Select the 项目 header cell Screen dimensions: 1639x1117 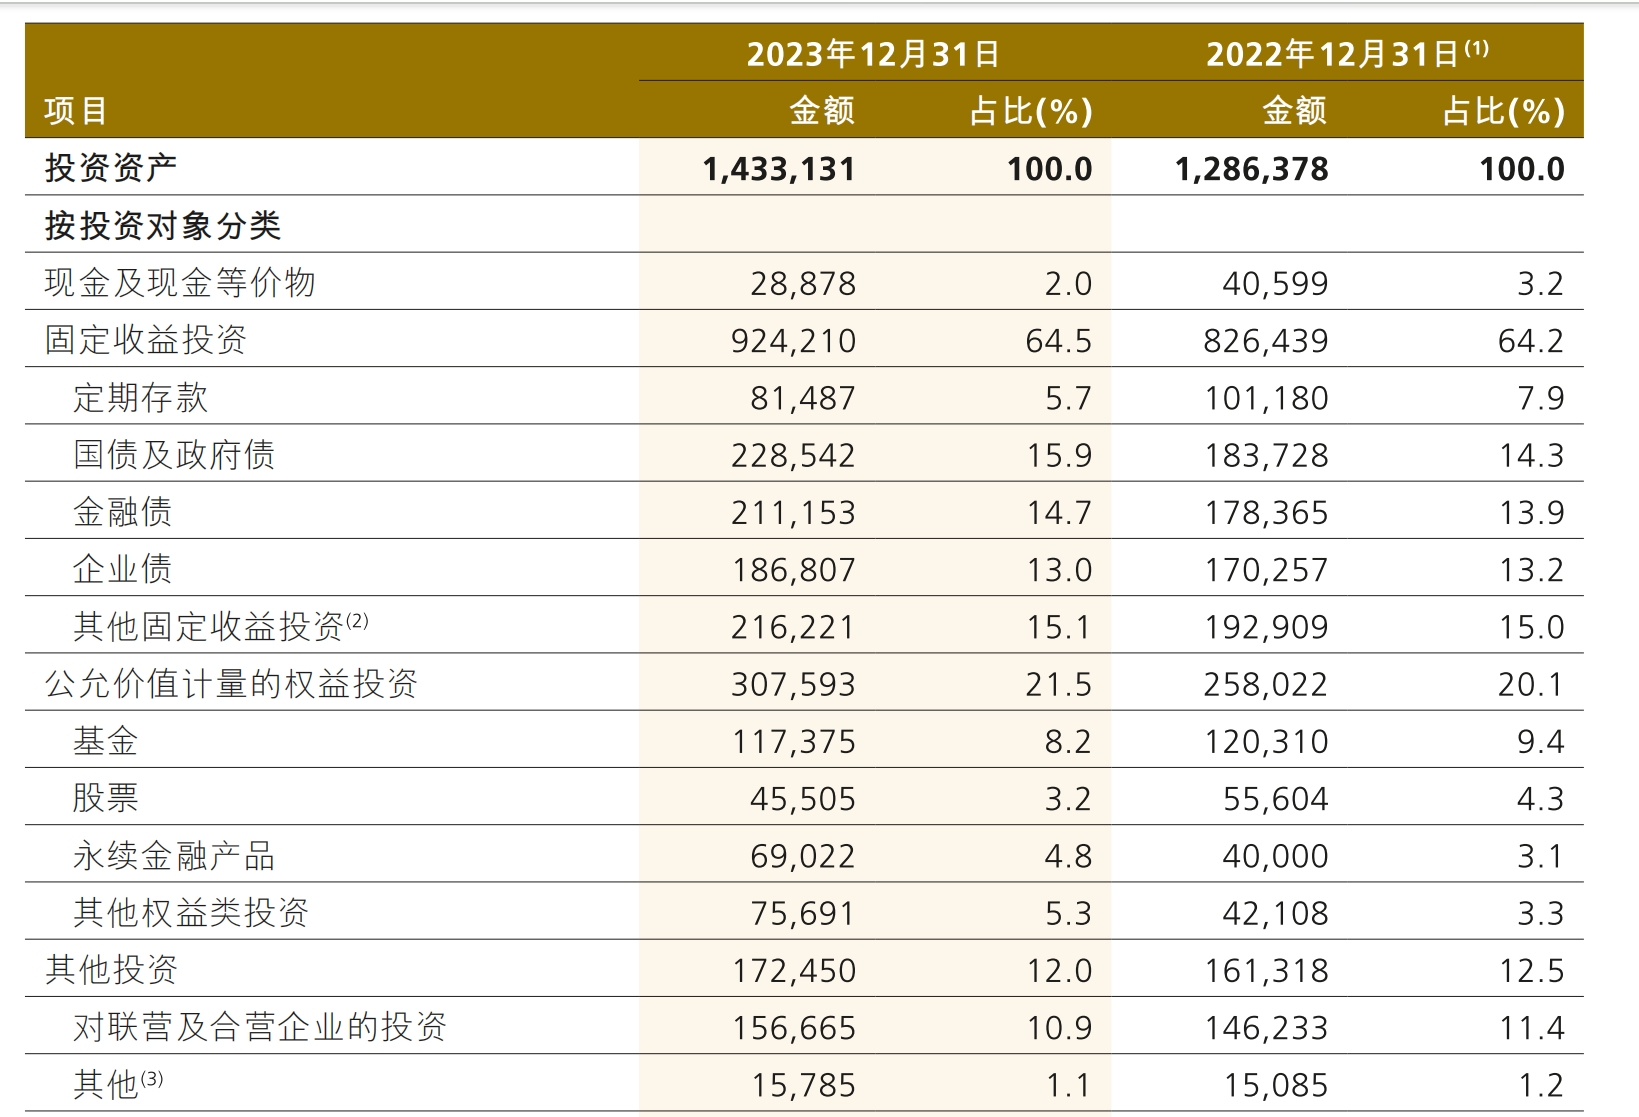tap(76, 110)
